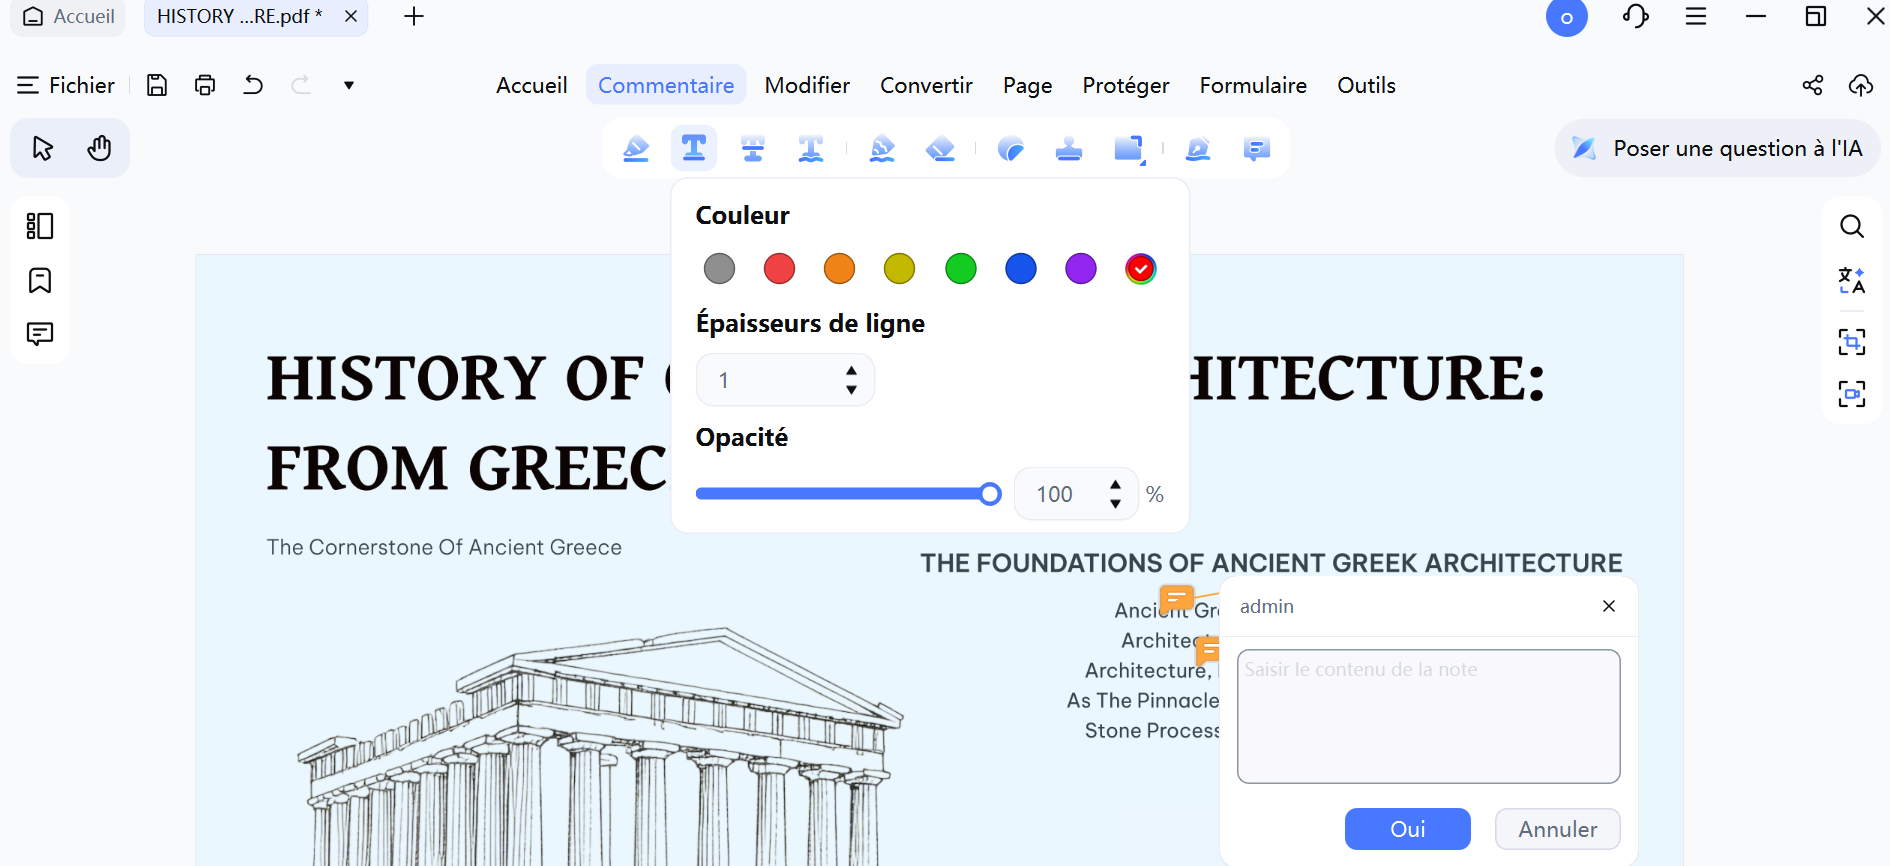Select the highlighter tool
This screenshot has height=866, width=1890.
636,149
